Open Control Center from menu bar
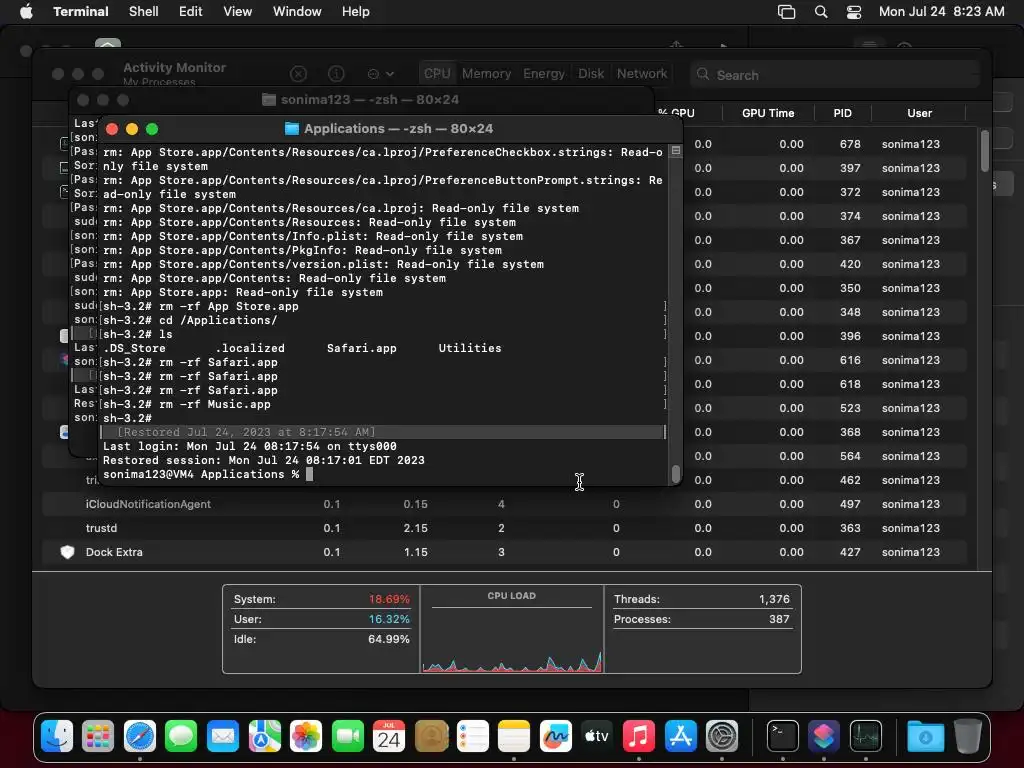This screenshot has width=1024, height=768. pos(854,12)
